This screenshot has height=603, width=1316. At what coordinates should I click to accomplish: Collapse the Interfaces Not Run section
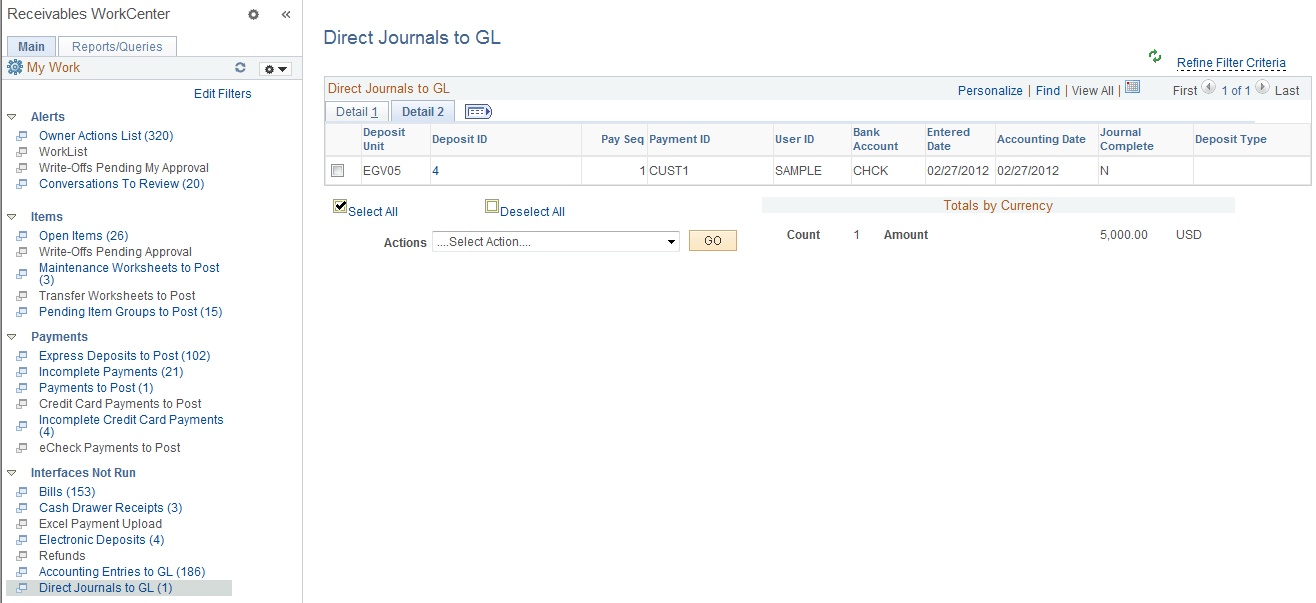10,472
